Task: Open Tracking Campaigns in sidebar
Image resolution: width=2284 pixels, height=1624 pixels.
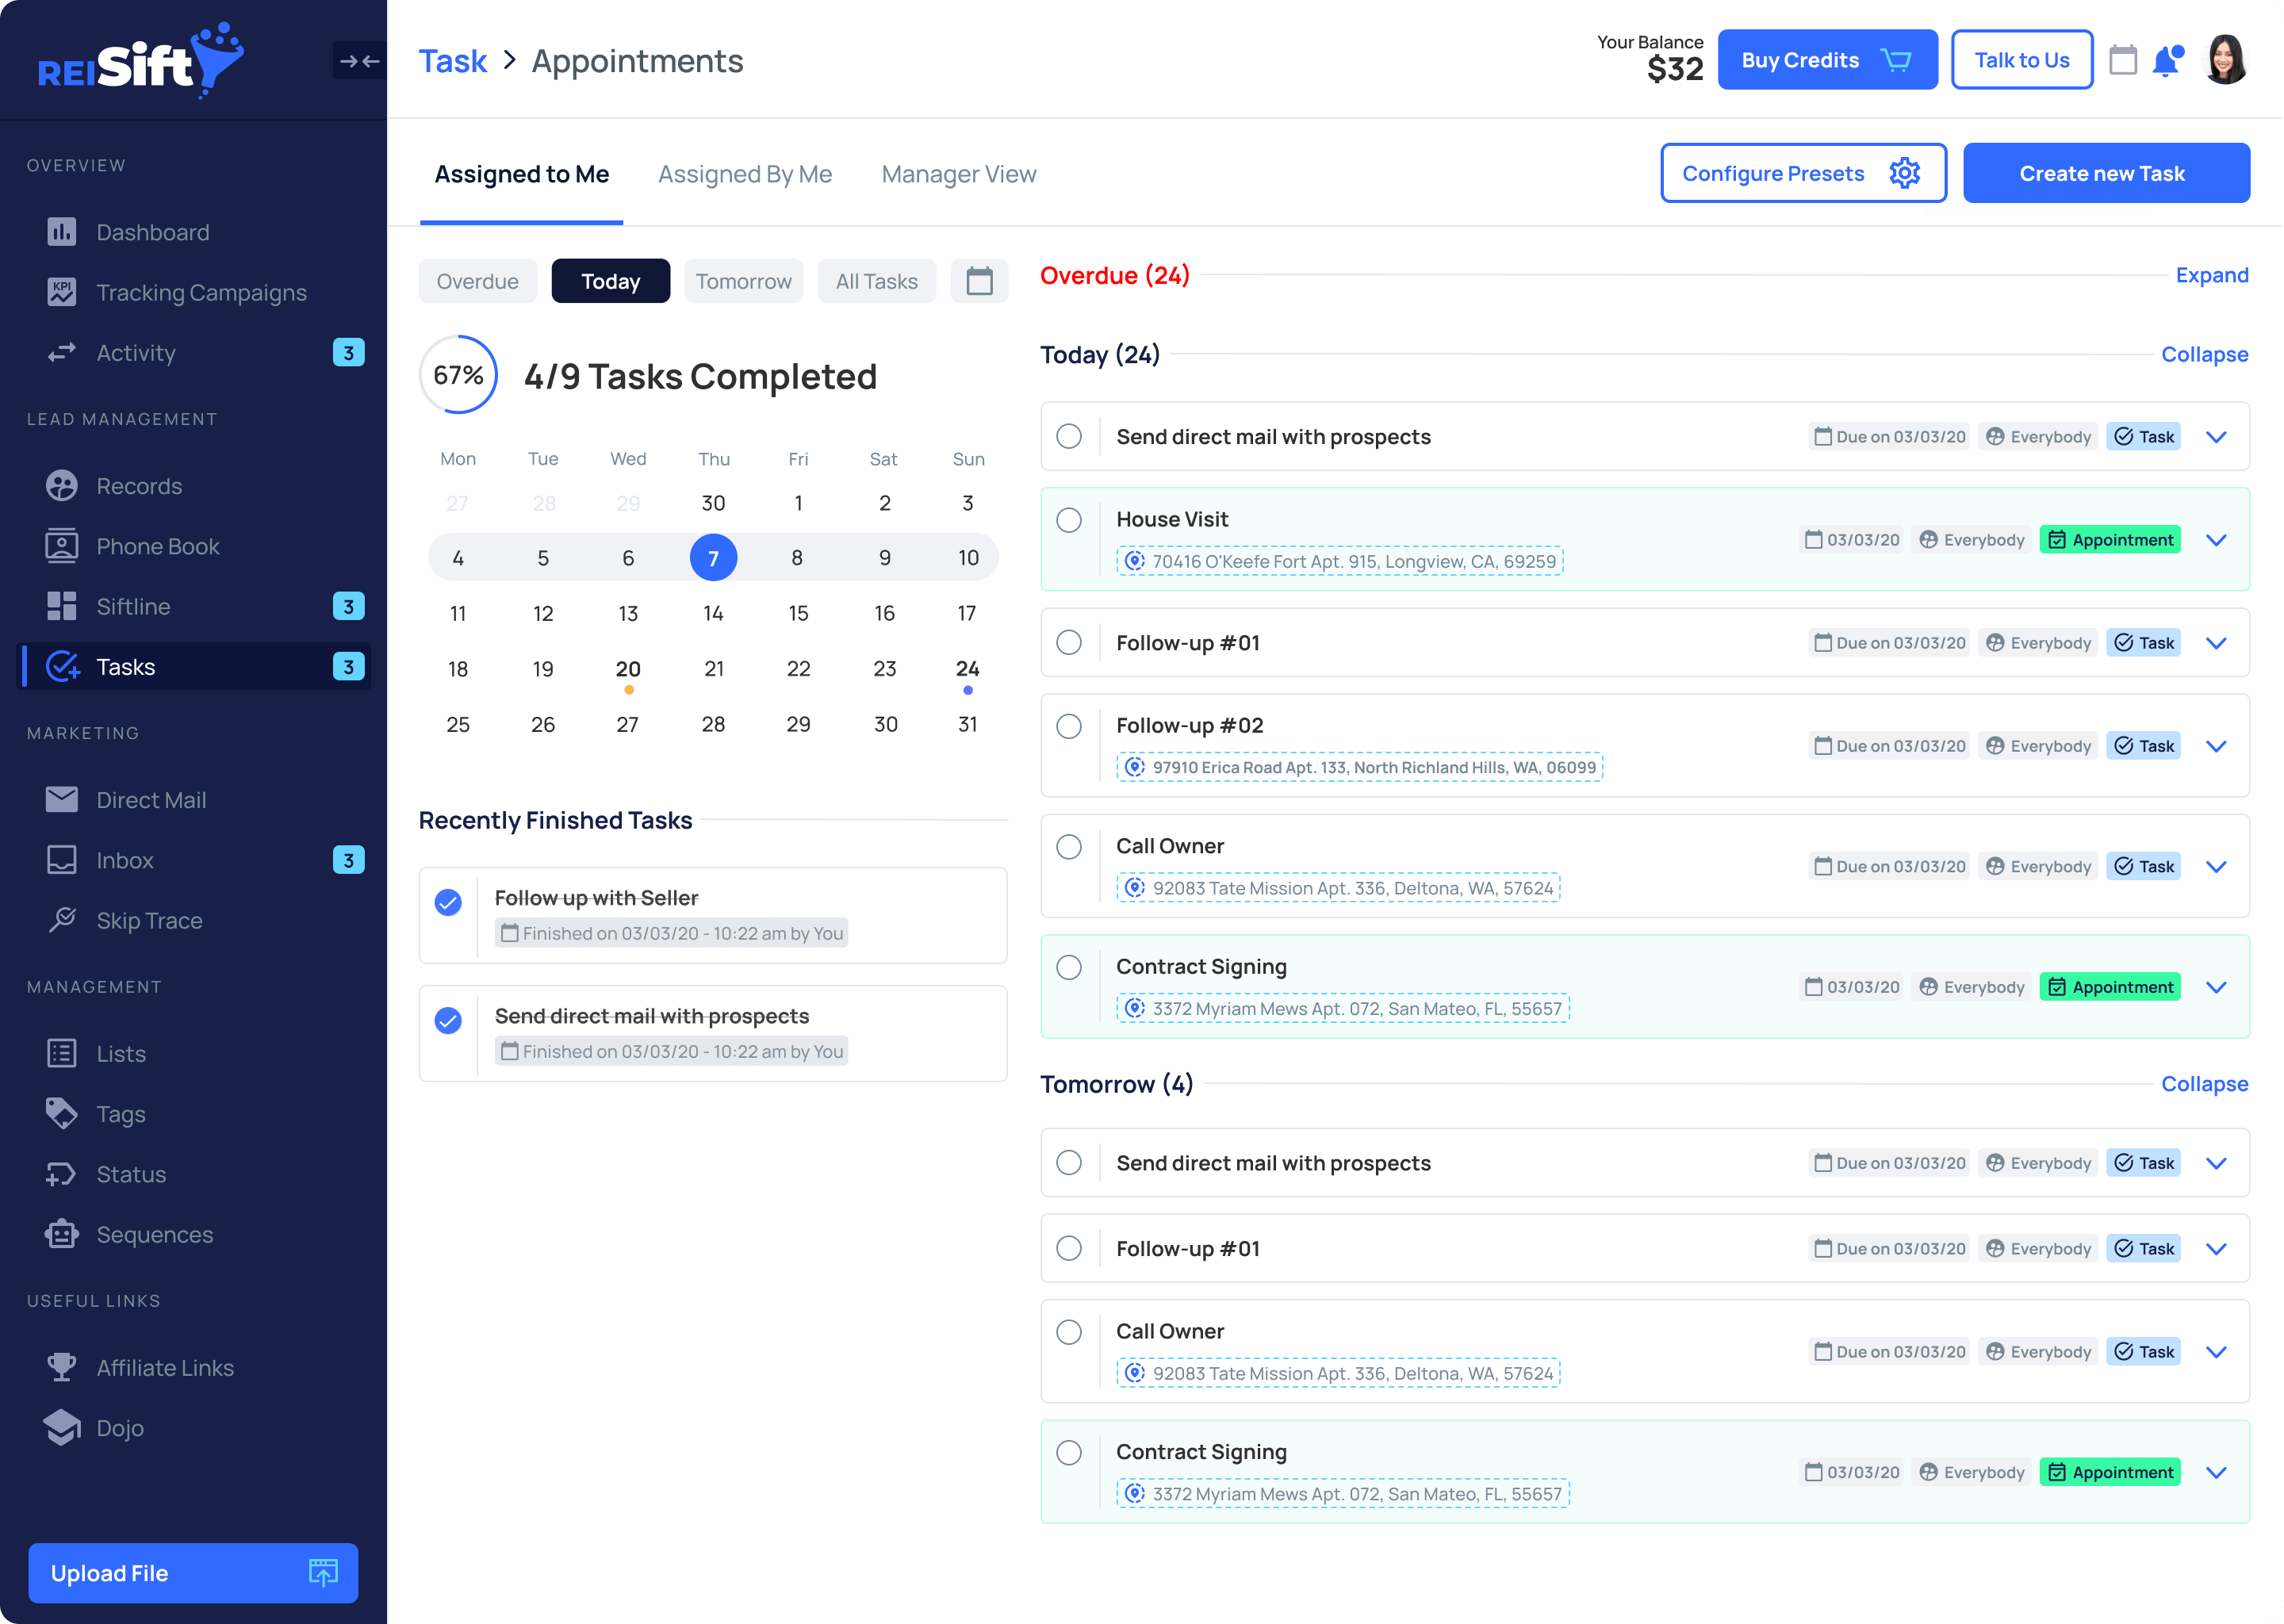Action: [201, 292]
